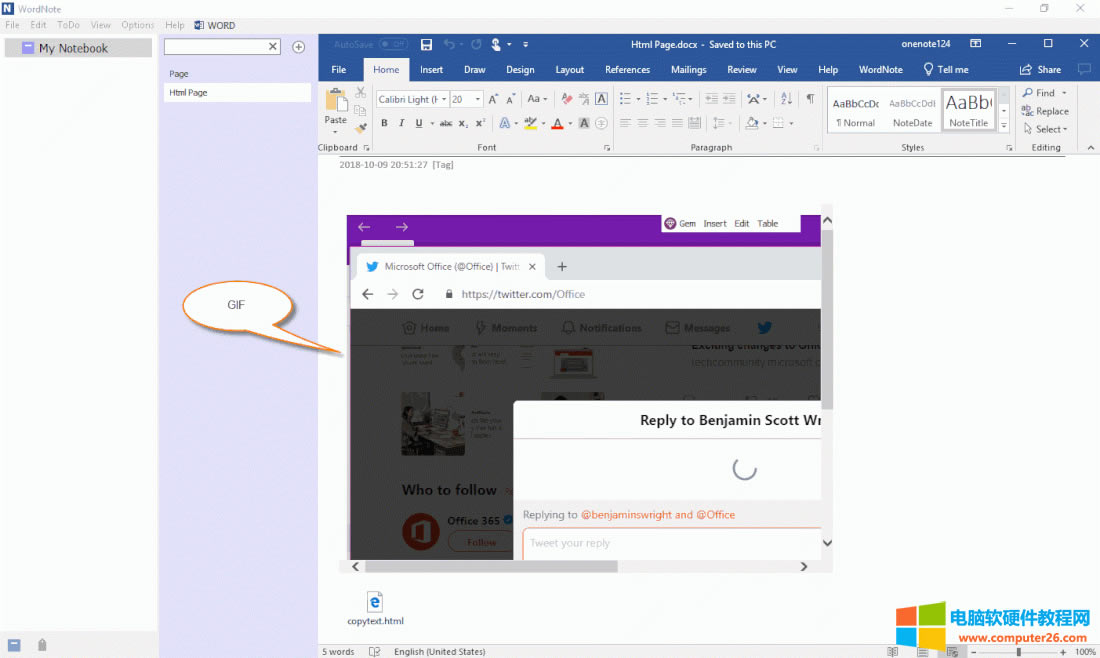The height and width of the screenshot is (658, 1100).
Task: Toggle strikethrough formatting
Action: pos(446,124)
